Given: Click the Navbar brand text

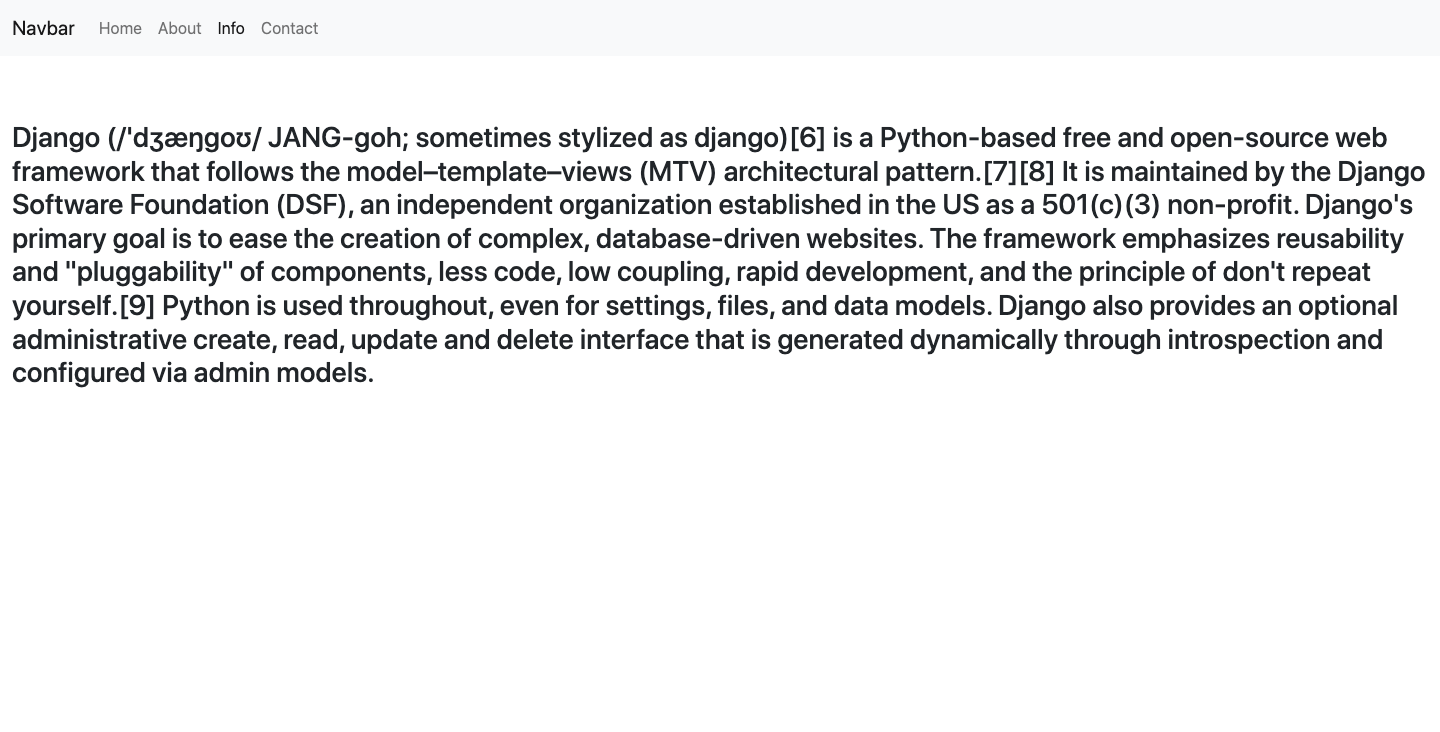Looking at the screenshot, I should click(x=43, y=28).
